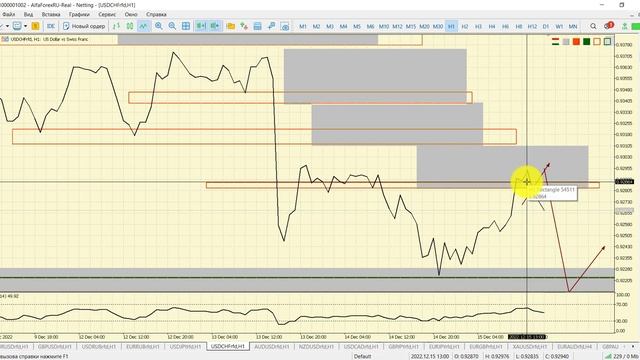Zoom in on the chart
The height and width of the screenshot is (360, 640).
tap(159, 26)
